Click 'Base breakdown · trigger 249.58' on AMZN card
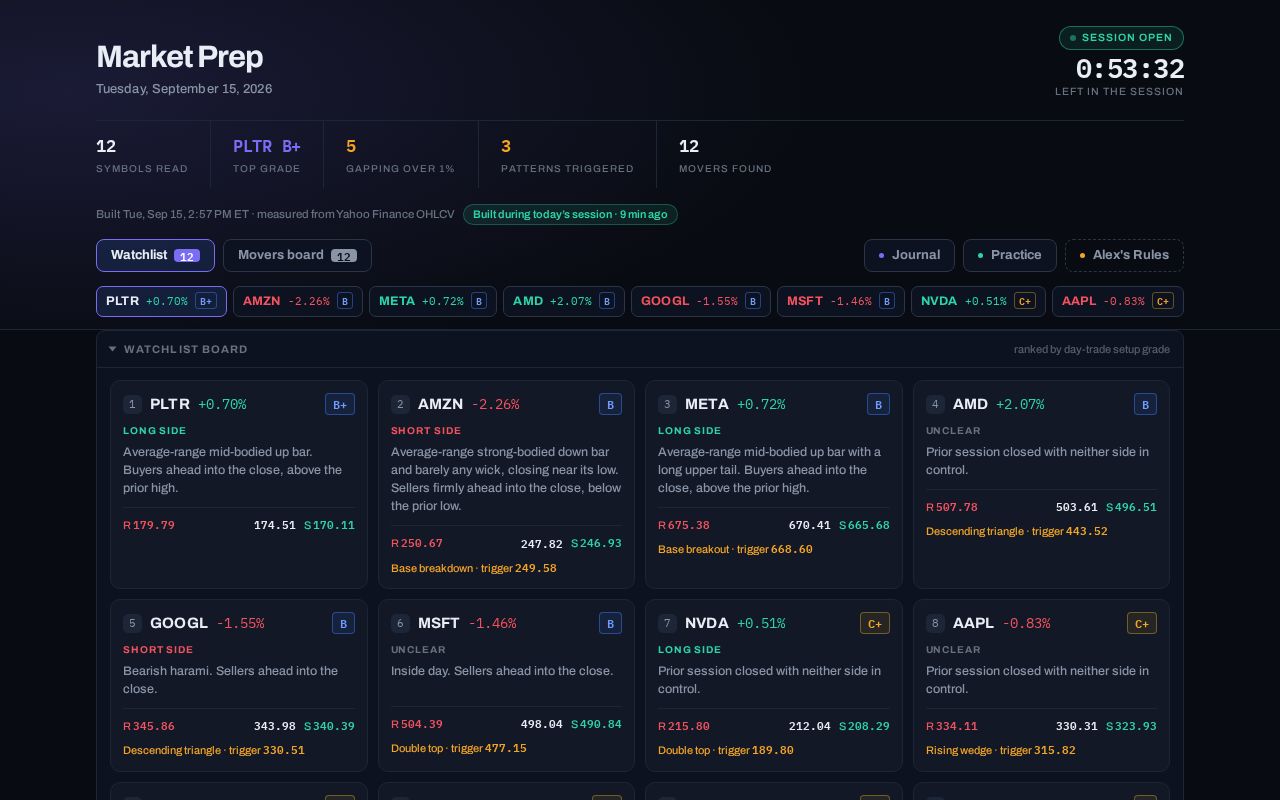 click(474, 568)
